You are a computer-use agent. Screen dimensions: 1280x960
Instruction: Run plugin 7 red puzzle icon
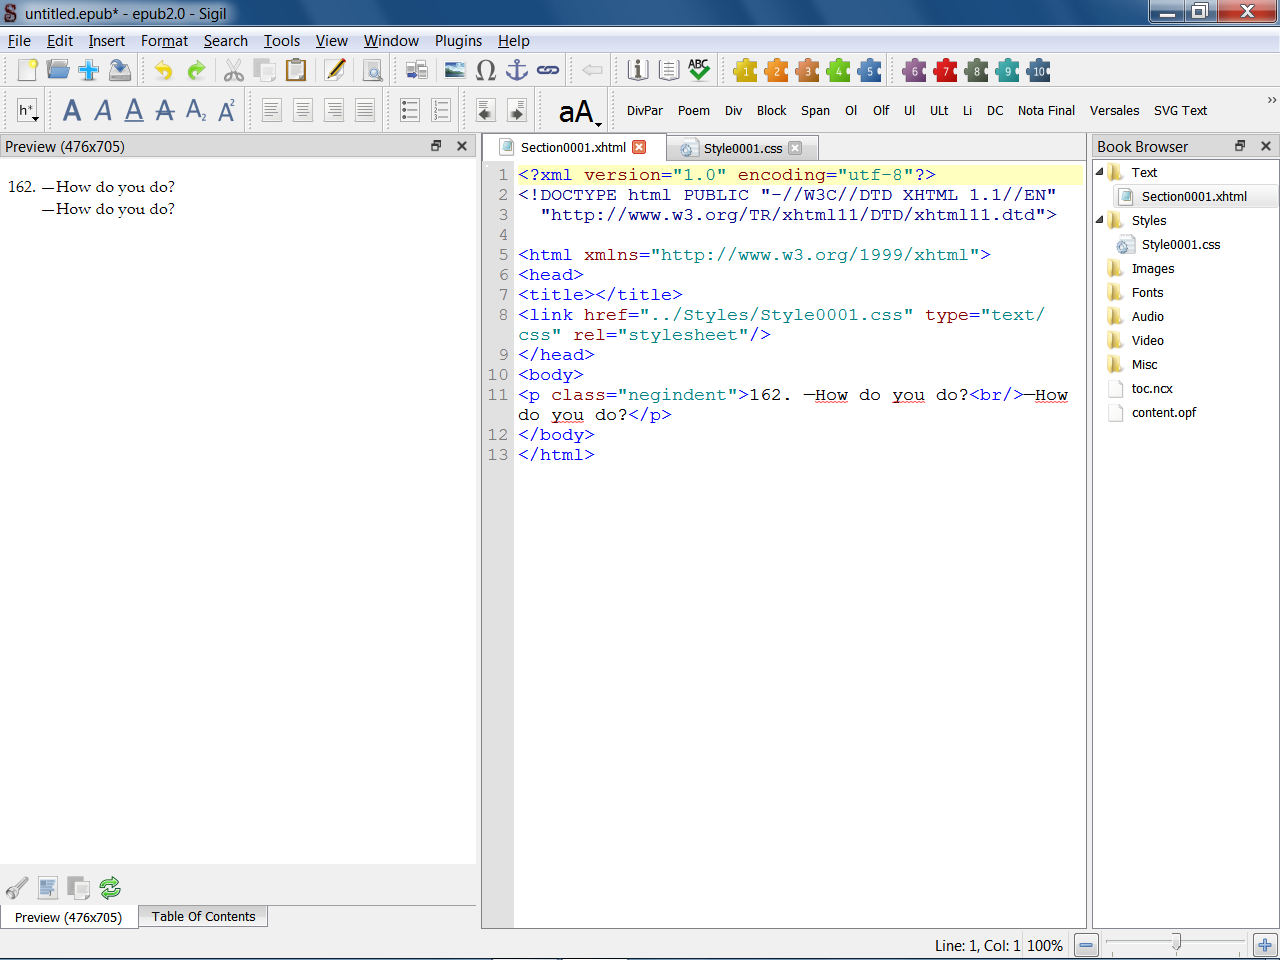point(945,70)
